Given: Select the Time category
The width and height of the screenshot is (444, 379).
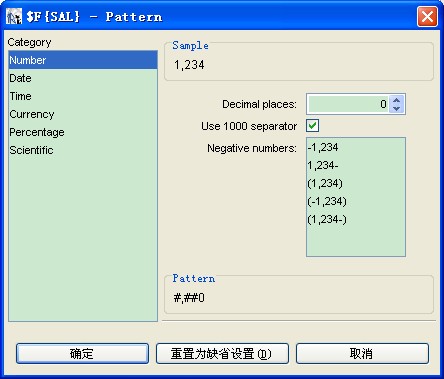Looking at the screenshot, I should tap(83, 96).
